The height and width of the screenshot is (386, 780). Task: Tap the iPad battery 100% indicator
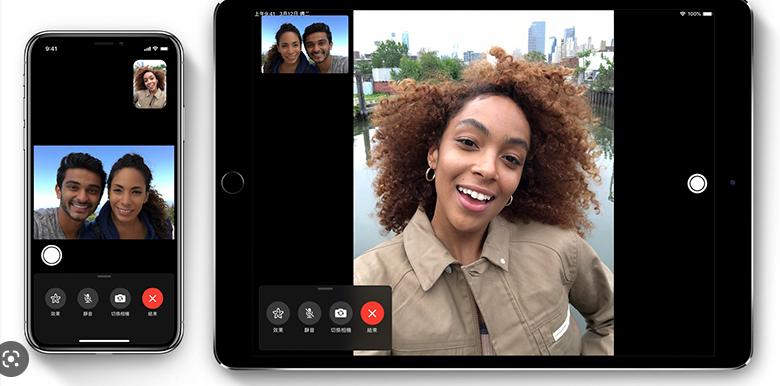[700, 14]
